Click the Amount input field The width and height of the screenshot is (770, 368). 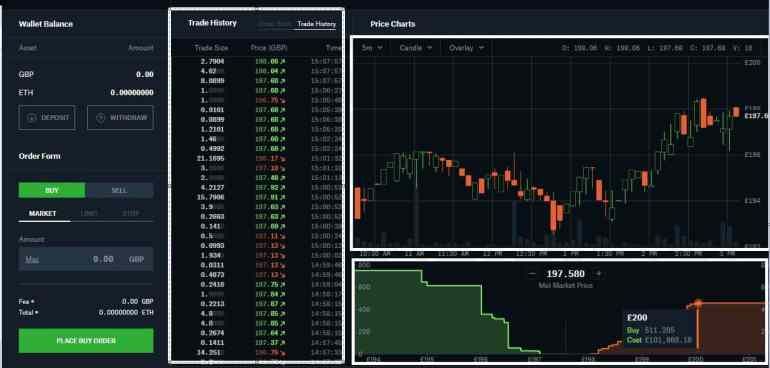click(86, 259)
